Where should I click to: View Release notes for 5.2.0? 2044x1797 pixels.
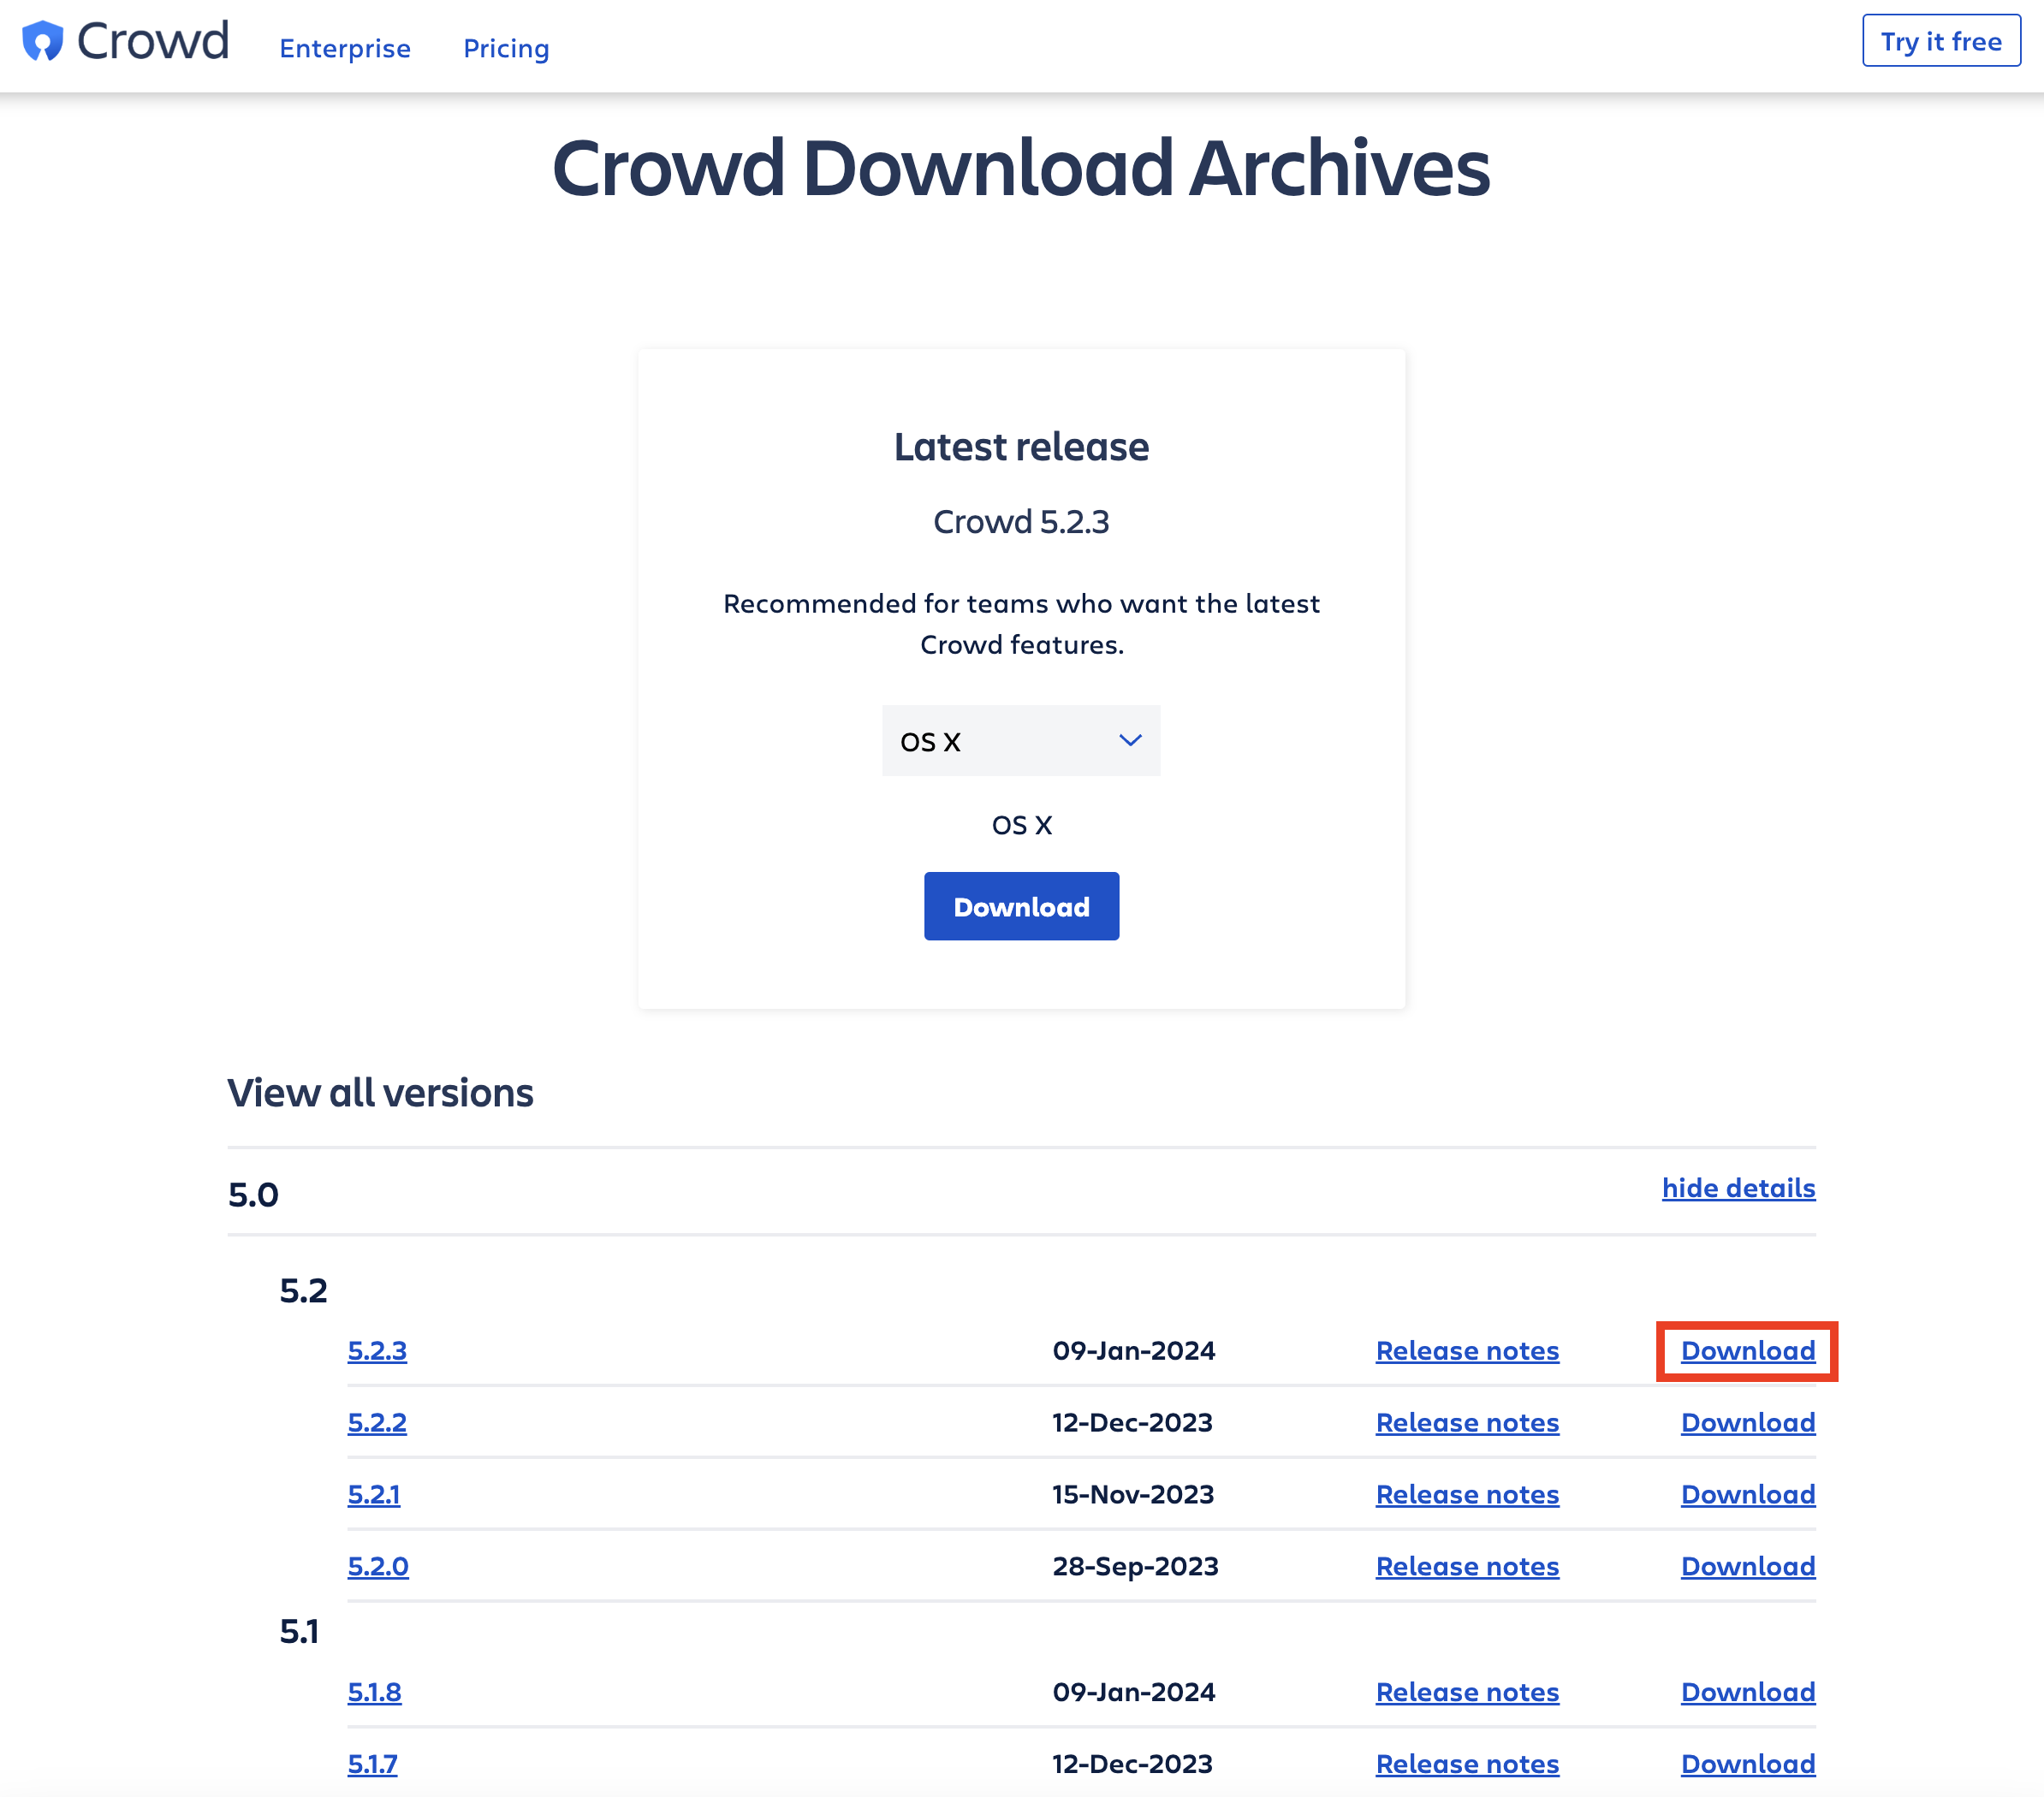coord(1467,1567)
